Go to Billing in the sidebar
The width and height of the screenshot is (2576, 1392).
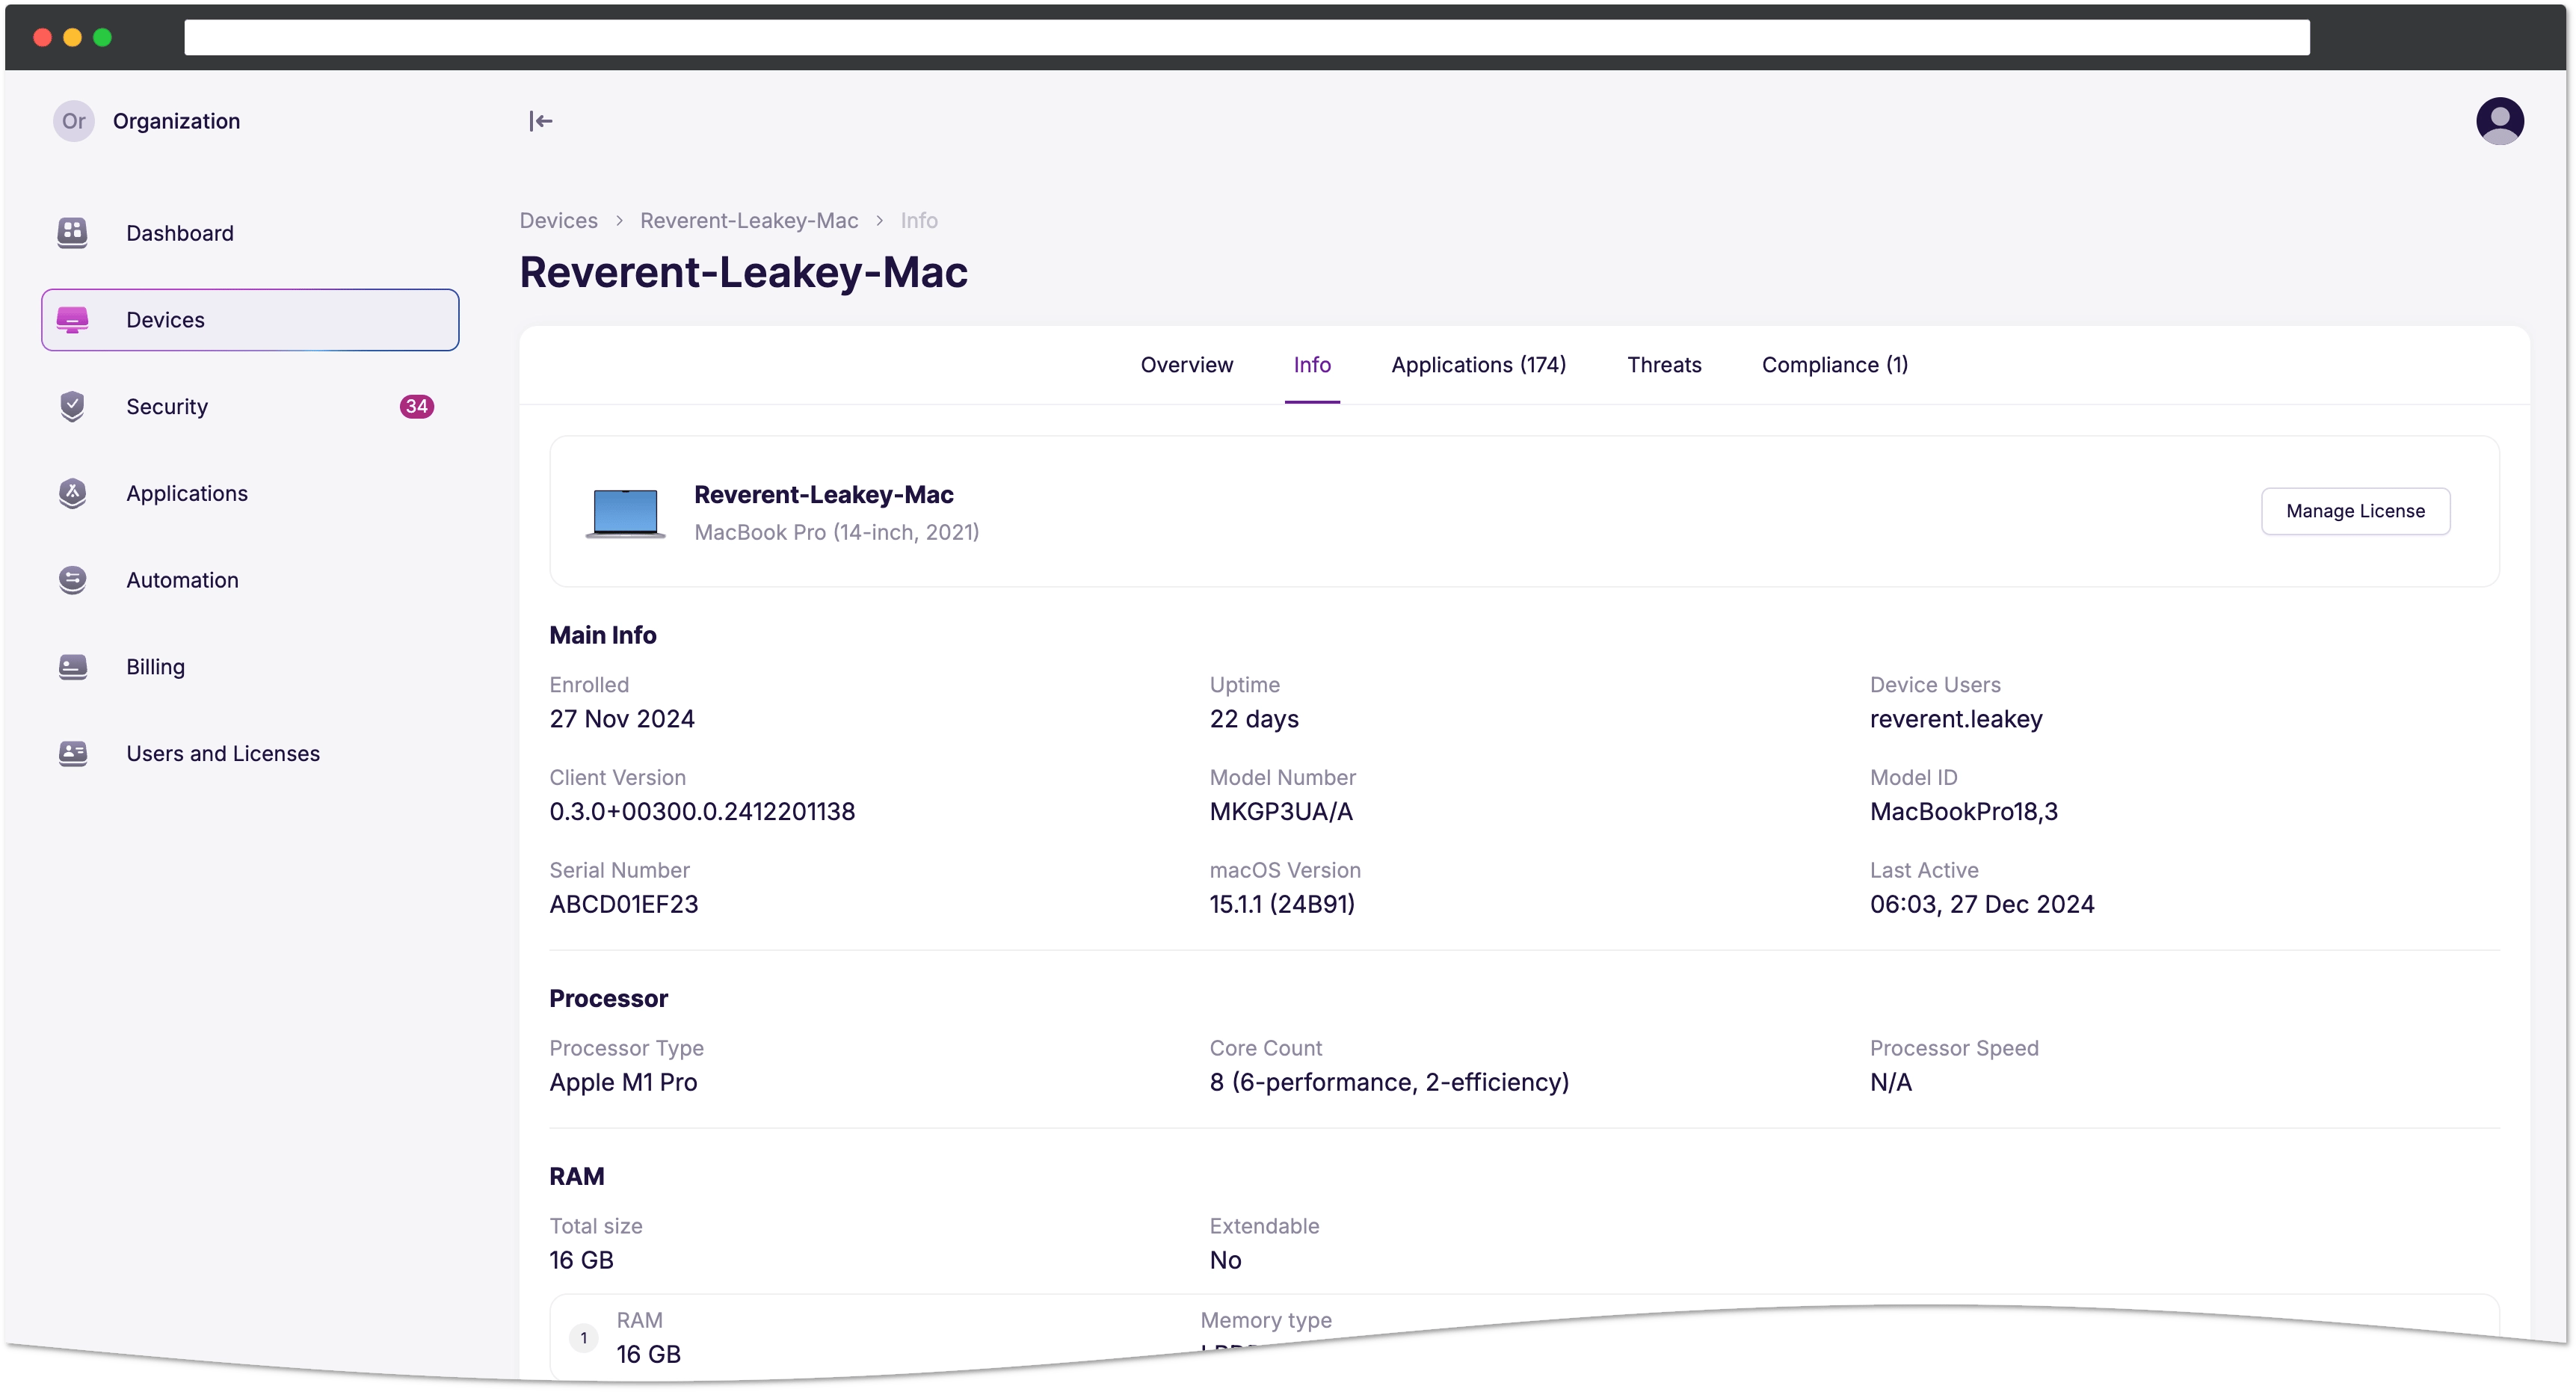[x=250, y=667]
